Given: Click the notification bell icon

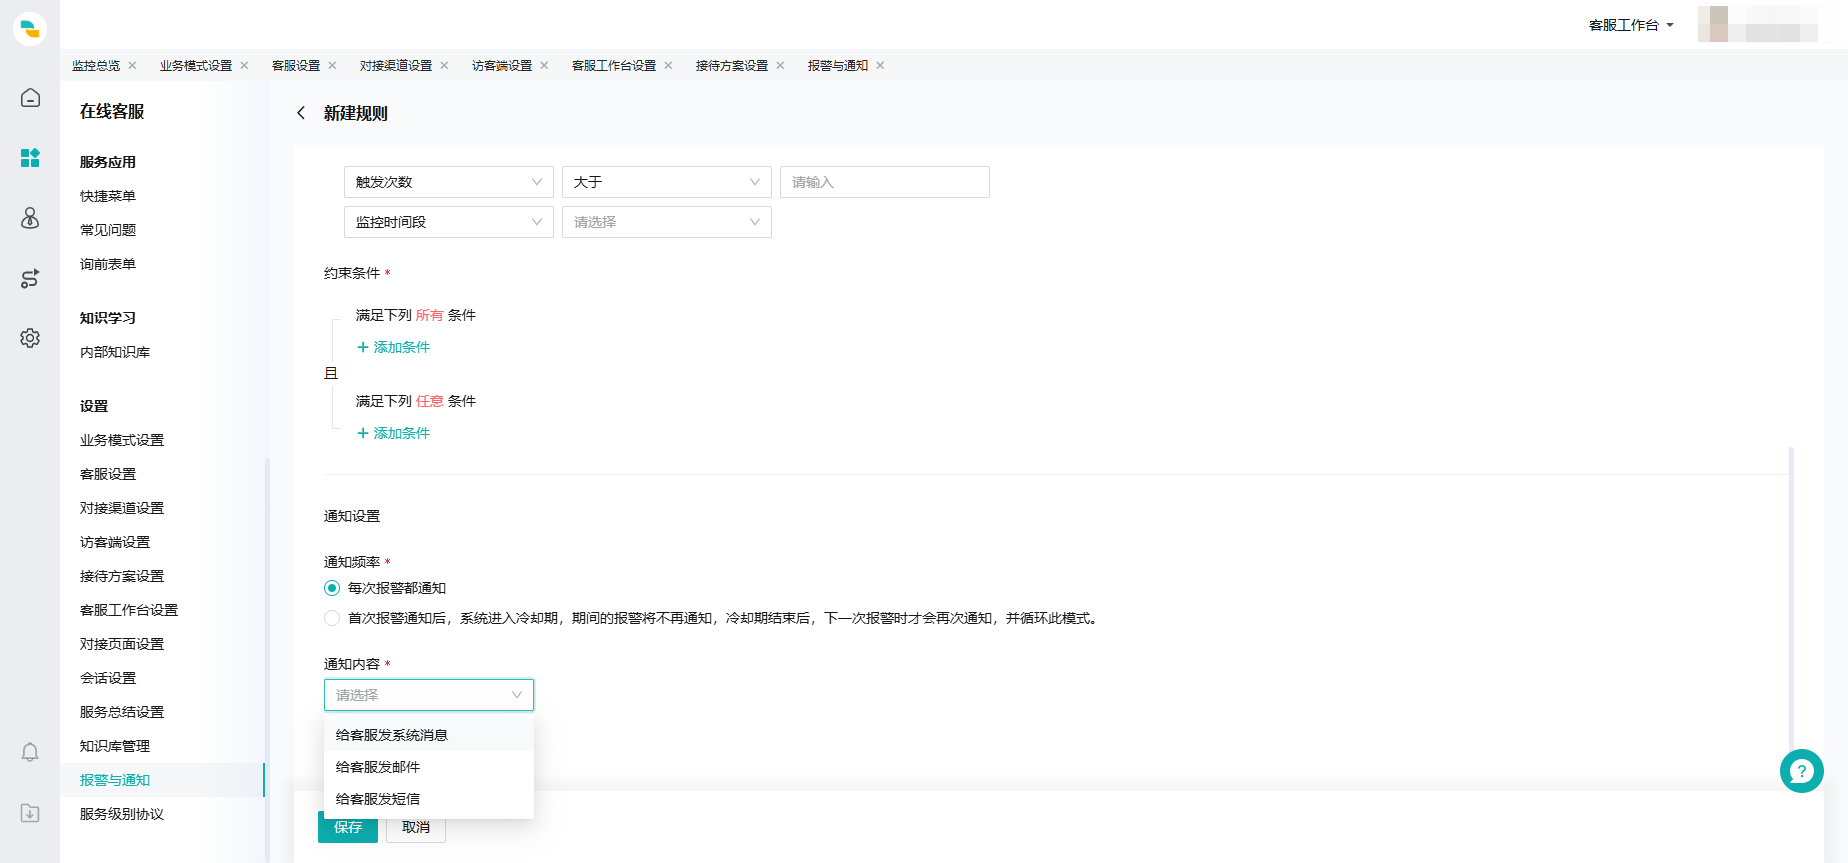Looking at the screenshot, I should (x=30, y=752).
